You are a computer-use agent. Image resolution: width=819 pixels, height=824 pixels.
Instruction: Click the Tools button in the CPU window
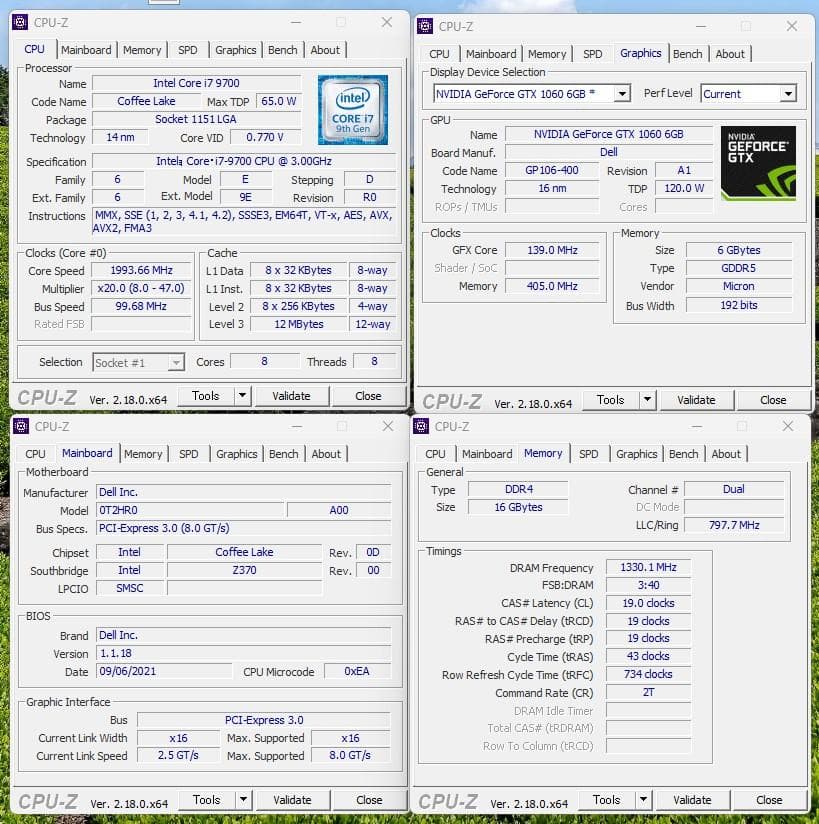click(206, 396)
